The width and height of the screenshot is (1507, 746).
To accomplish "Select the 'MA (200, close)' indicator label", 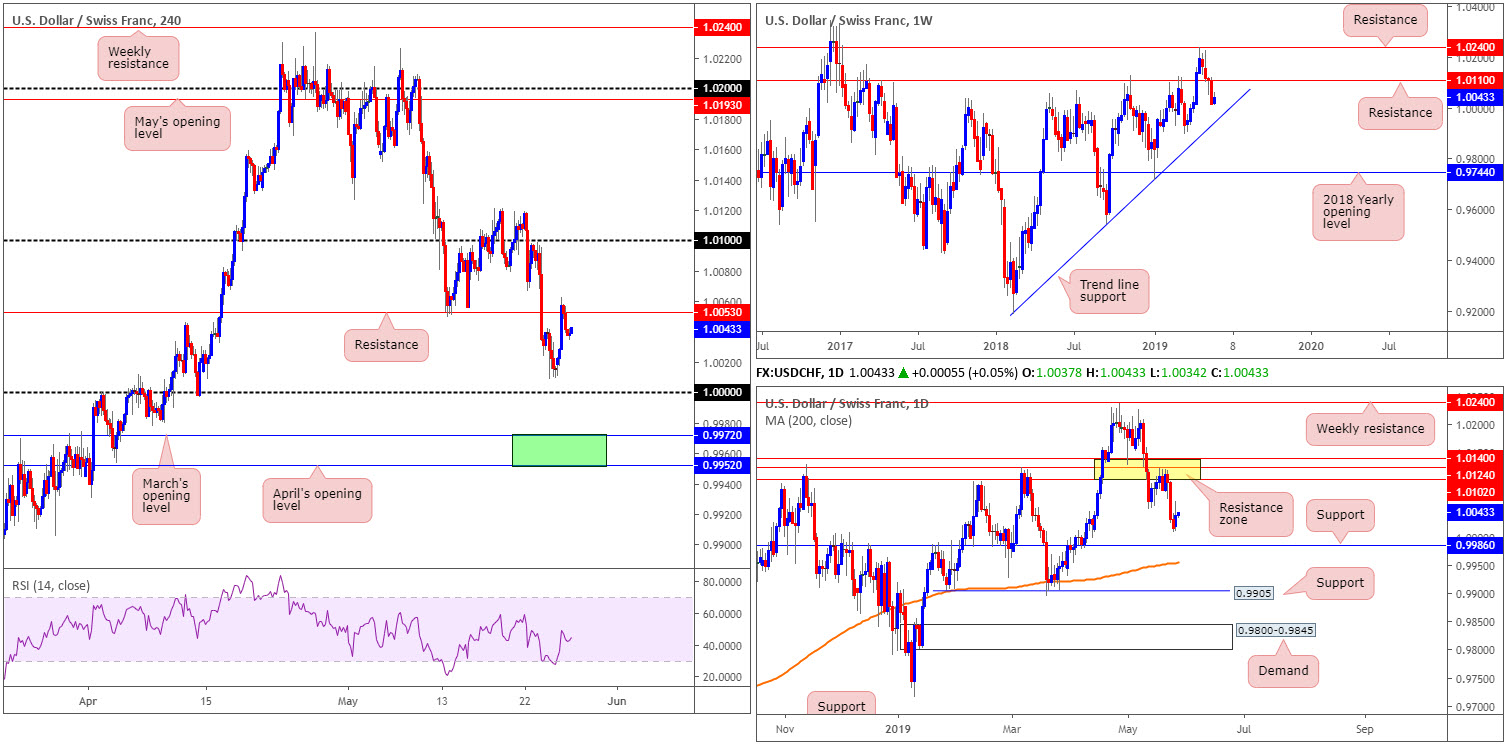I will coord(811,420).
